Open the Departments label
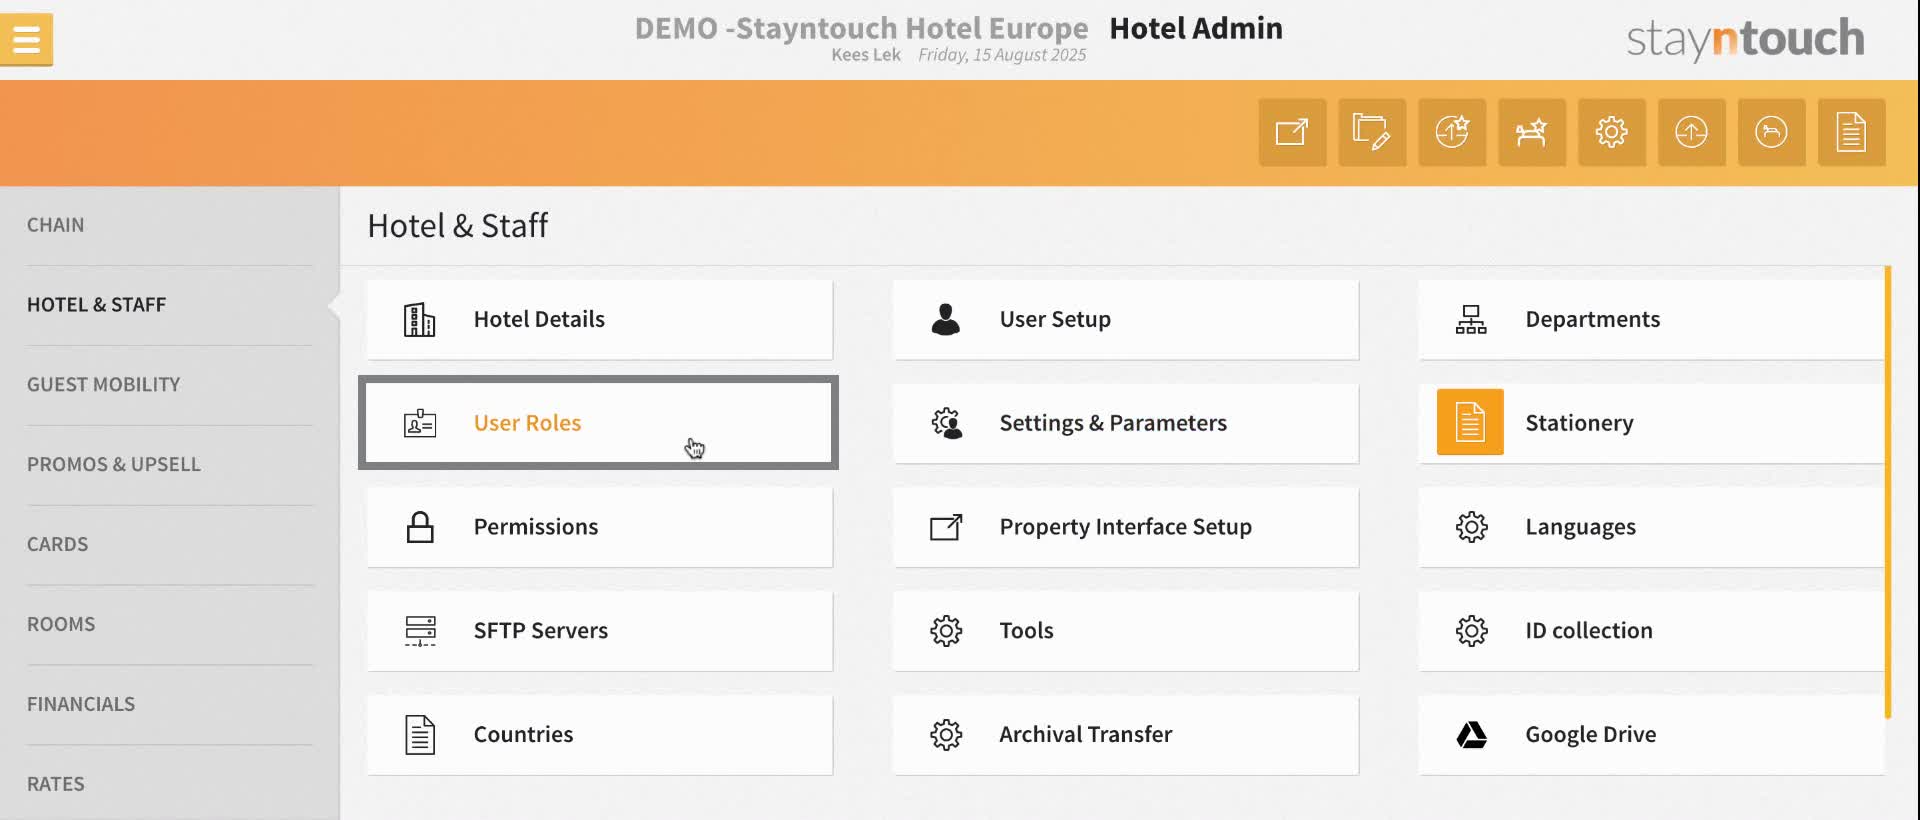Screen dimensions: 1920x820 1593,319
